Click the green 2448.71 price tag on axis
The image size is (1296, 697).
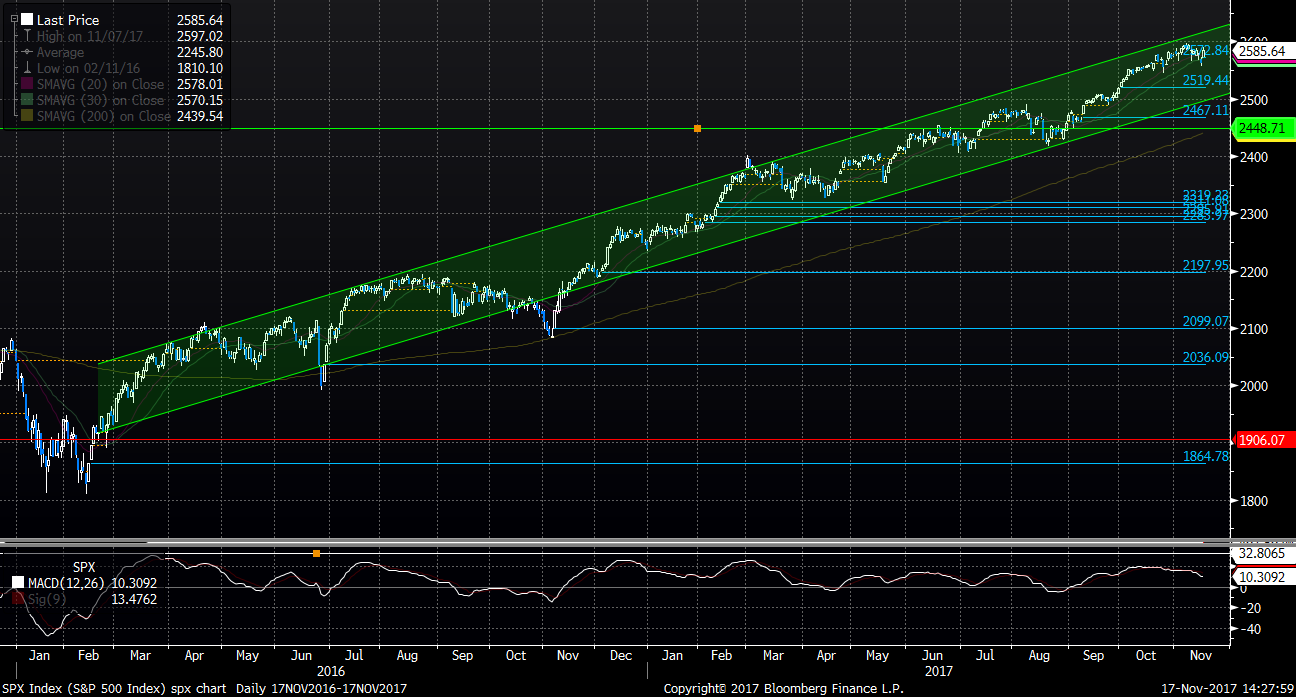(x=1264, y=129)
